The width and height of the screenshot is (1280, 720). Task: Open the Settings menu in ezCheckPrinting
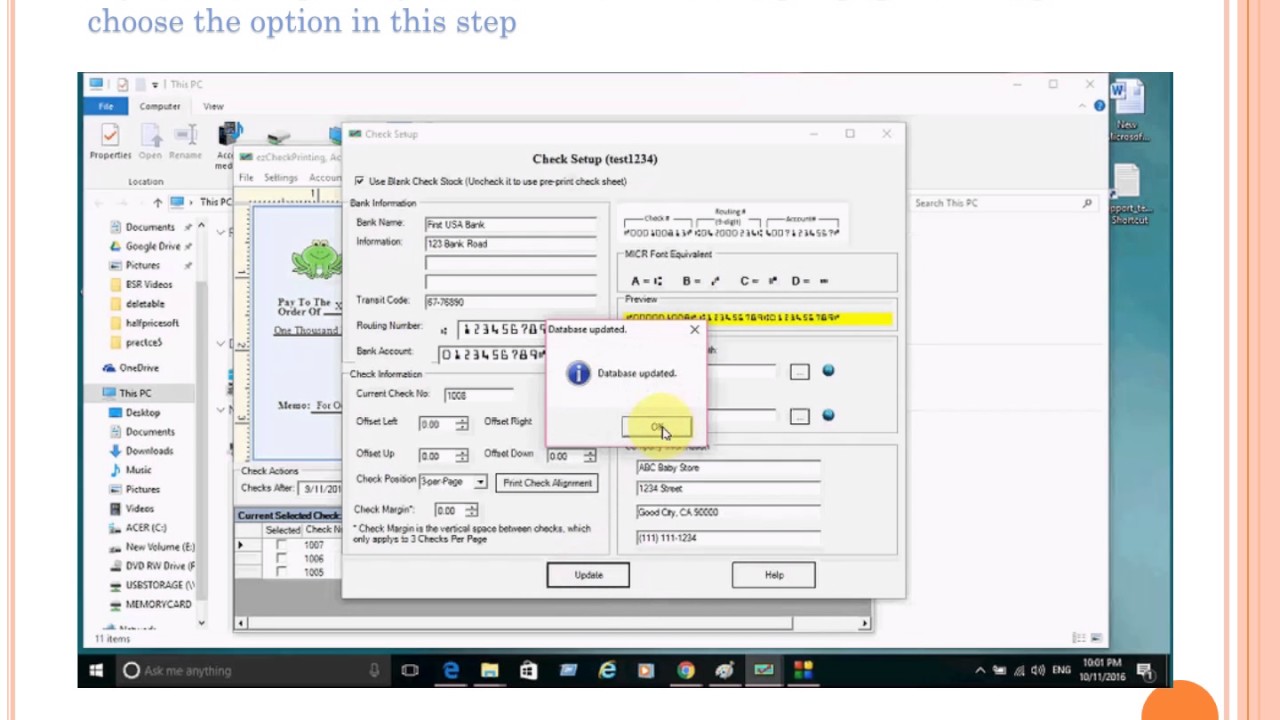(280, 178)
